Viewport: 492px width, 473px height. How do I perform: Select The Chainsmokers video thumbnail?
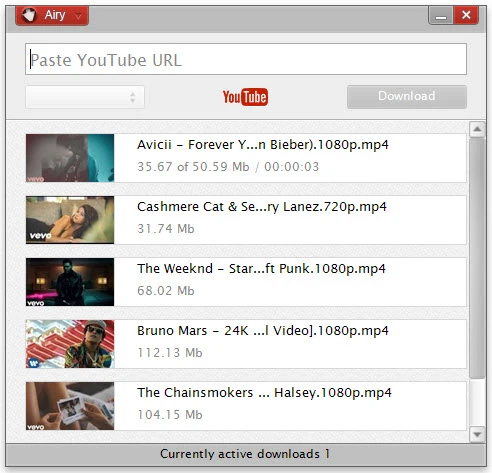click(70, 406)
